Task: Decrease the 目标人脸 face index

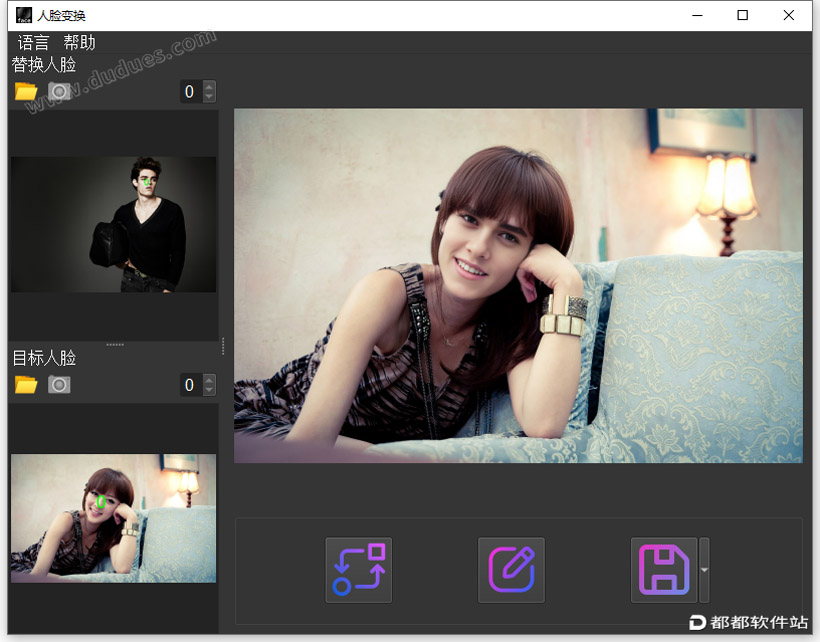Action: click(x=209, y=390)
